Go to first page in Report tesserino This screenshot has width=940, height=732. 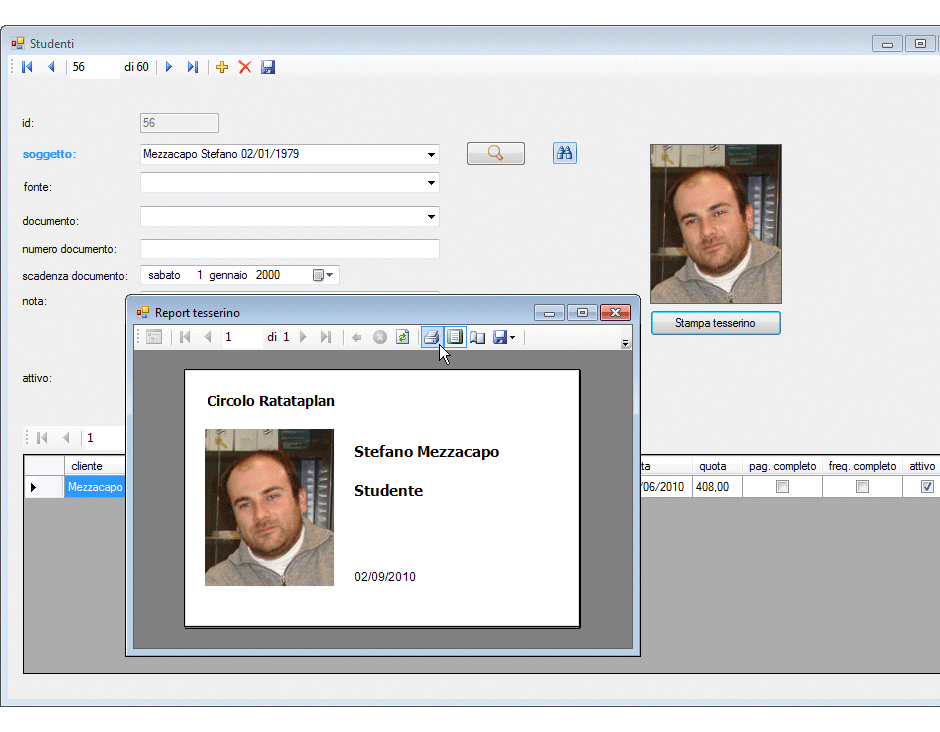click(x=185, y=338)
